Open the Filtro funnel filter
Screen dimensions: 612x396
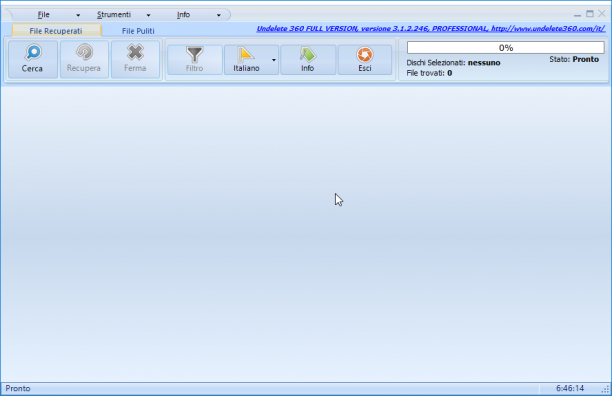click(x=194, y=60)
